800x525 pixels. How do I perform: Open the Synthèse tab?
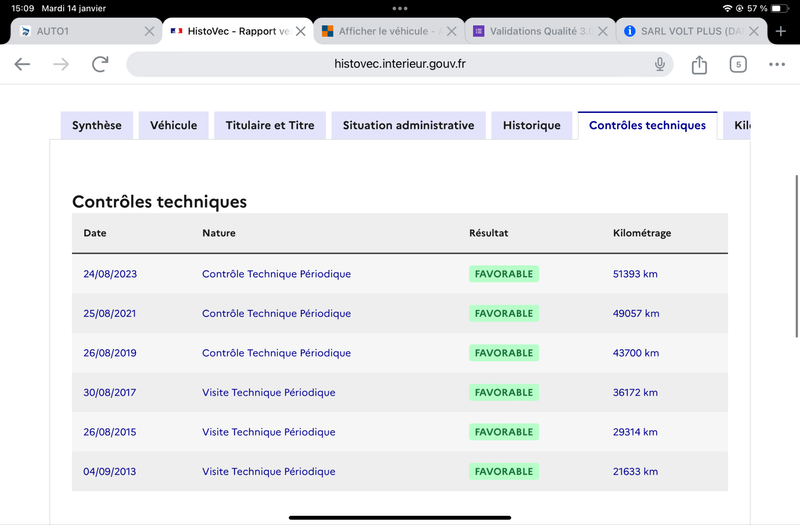96,126
